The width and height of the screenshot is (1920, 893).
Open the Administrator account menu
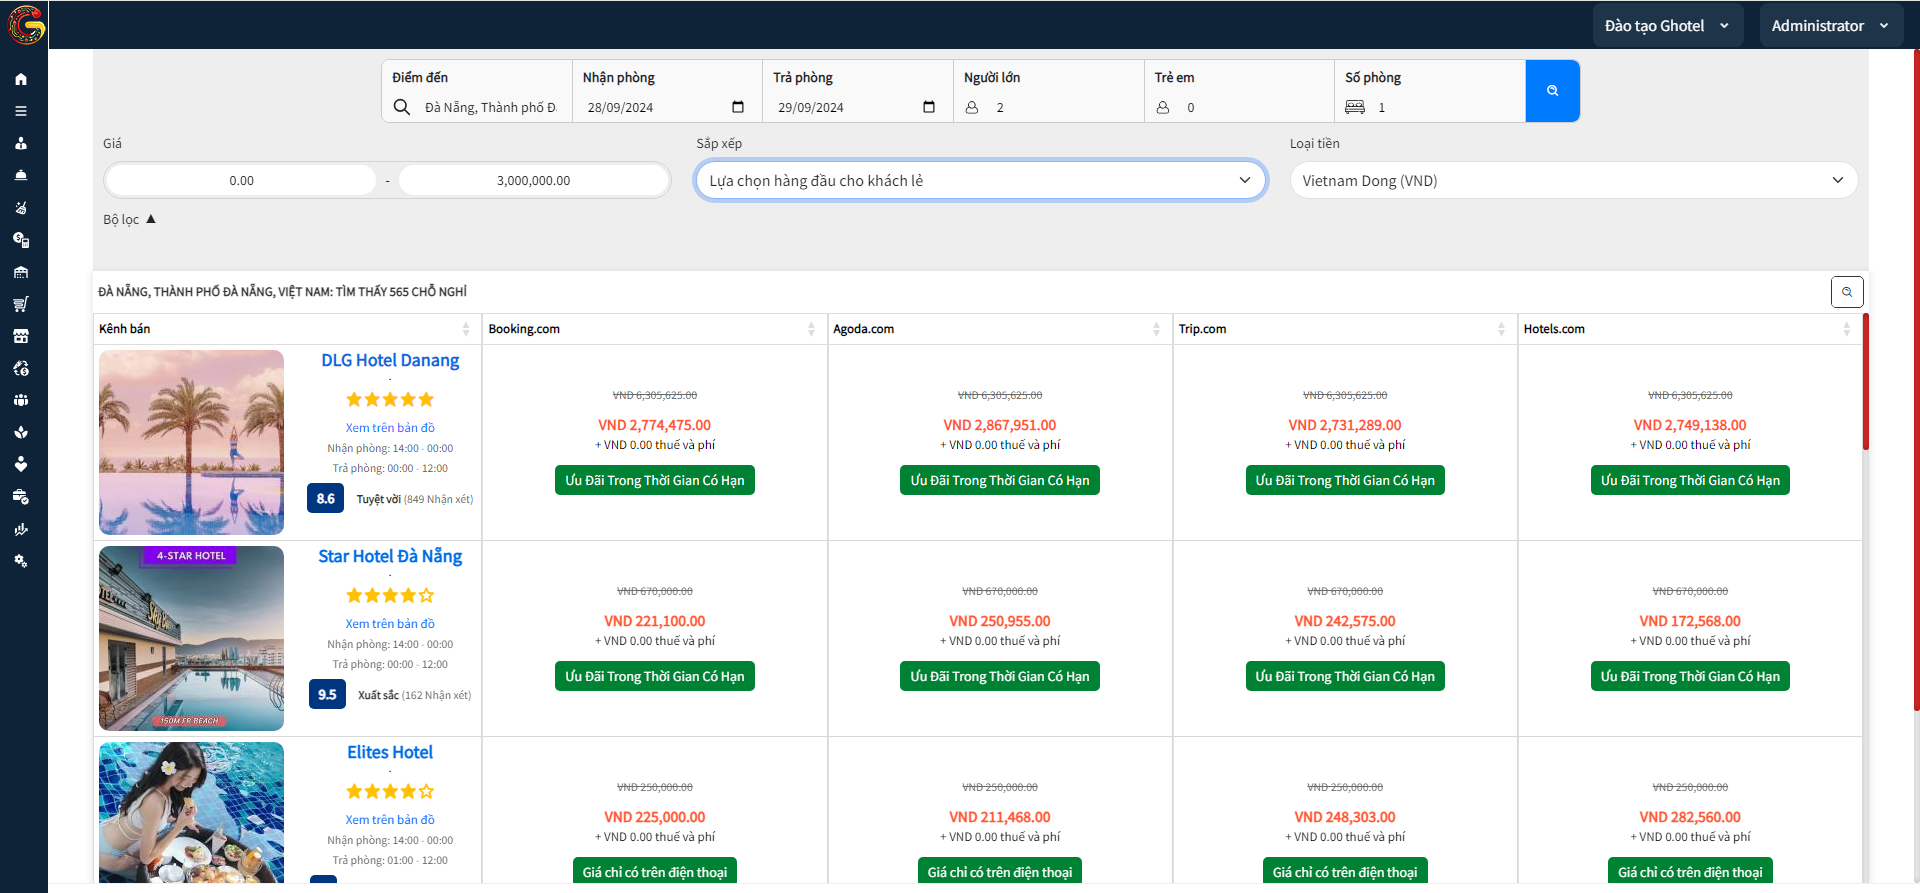tap(1830, 25)
